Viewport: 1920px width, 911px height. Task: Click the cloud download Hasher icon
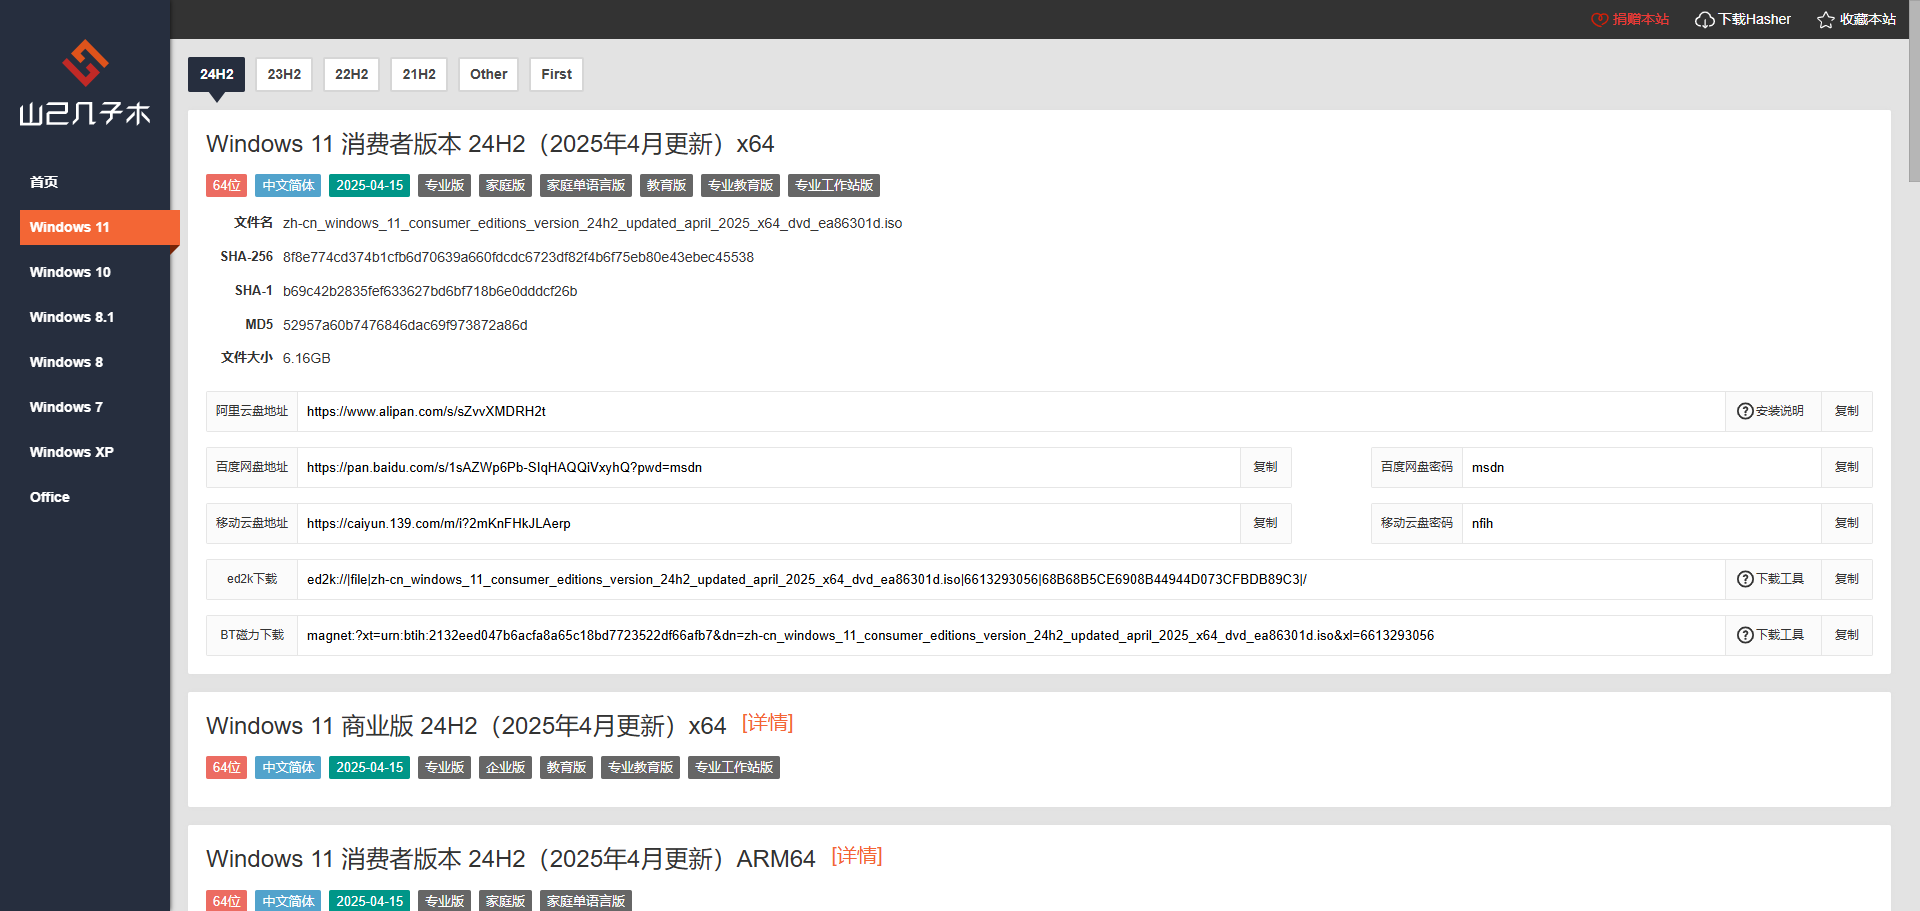pyautogui.click(x=1705, y=20)
